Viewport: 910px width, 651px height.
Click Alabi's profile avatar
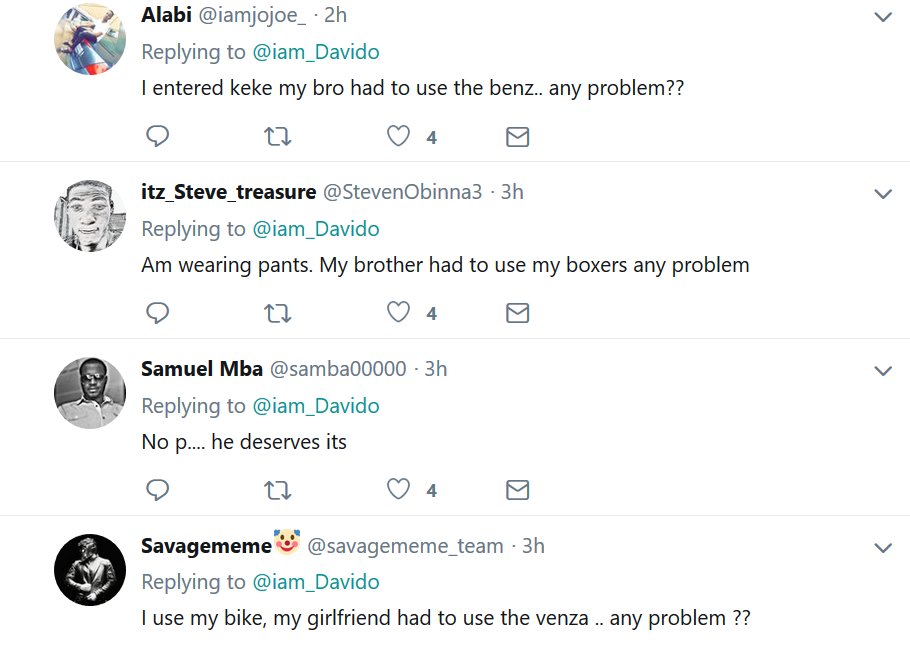[89, 39]
